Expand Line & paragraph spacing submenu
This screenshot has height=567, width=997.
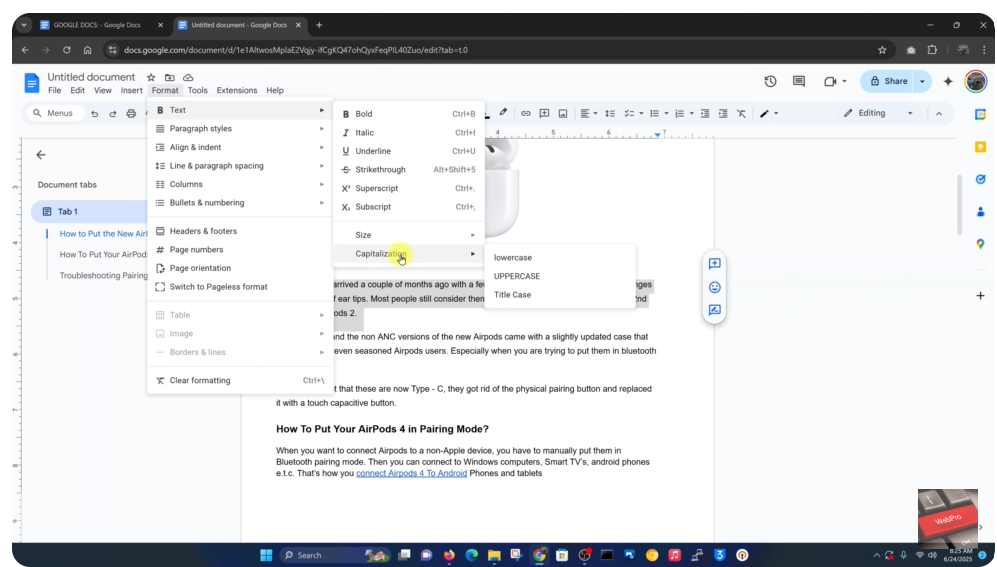click(240, 165)
